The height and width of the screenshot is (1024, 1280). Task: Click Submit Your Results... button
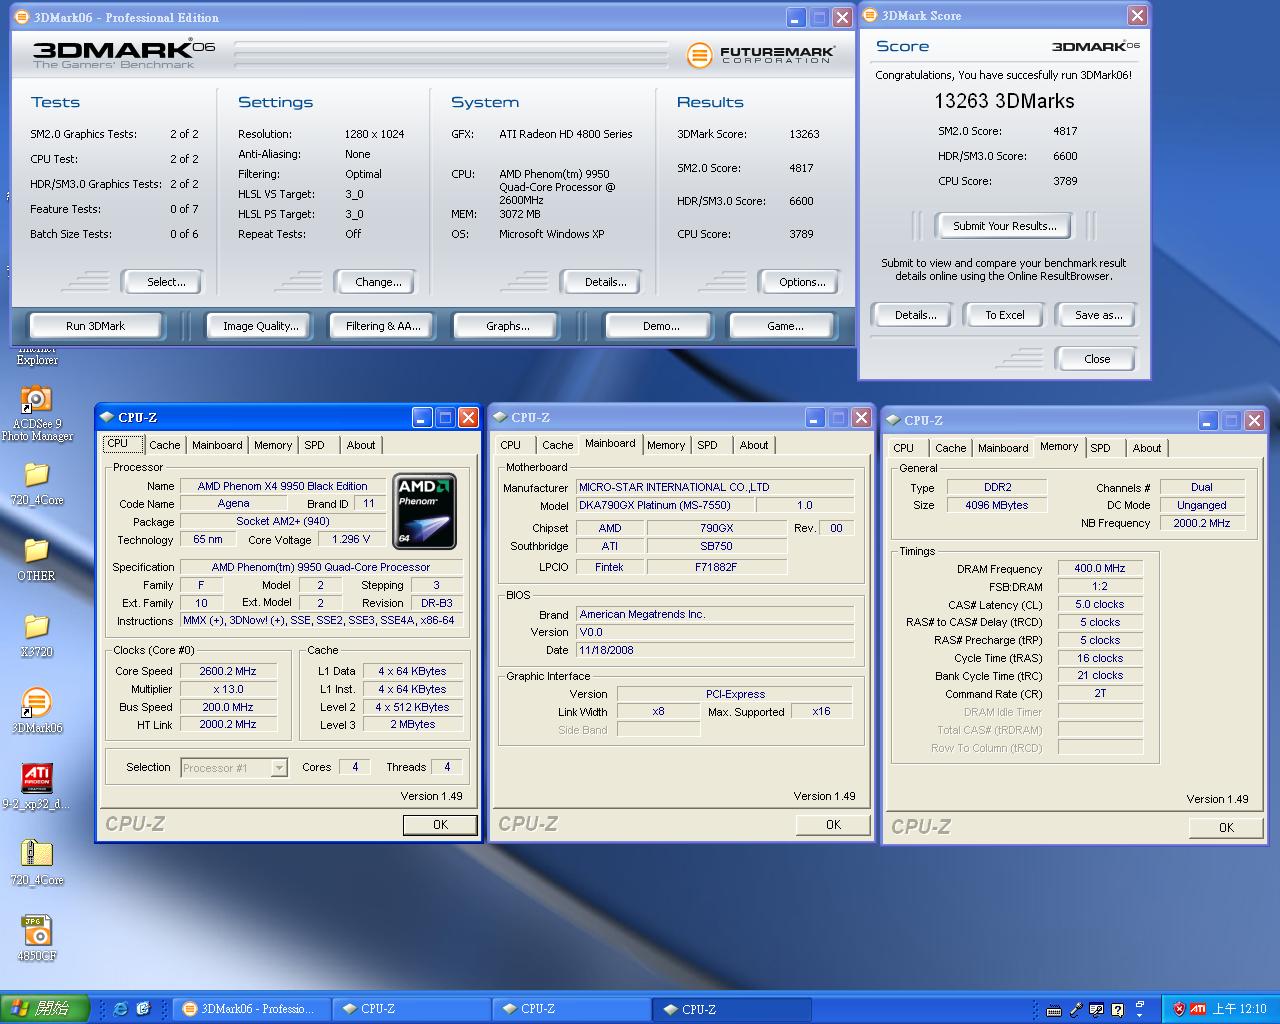click(x=1004, y=226)
